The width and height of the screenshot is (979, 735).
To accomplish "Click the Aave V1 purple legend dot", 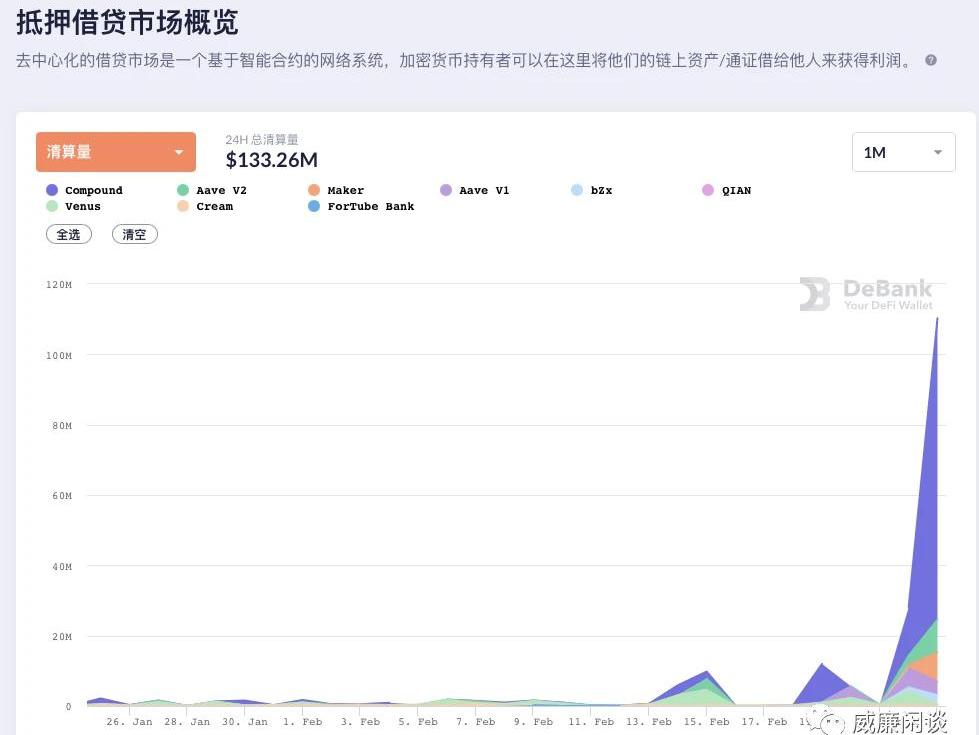I will pos(446,190).
